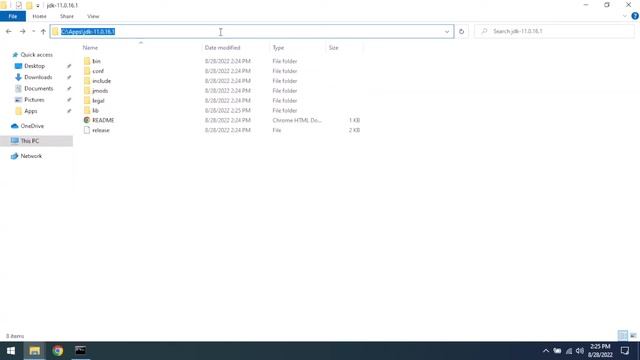Open the taskbar clock and date
640x360 pixels.
click(600, 351)
